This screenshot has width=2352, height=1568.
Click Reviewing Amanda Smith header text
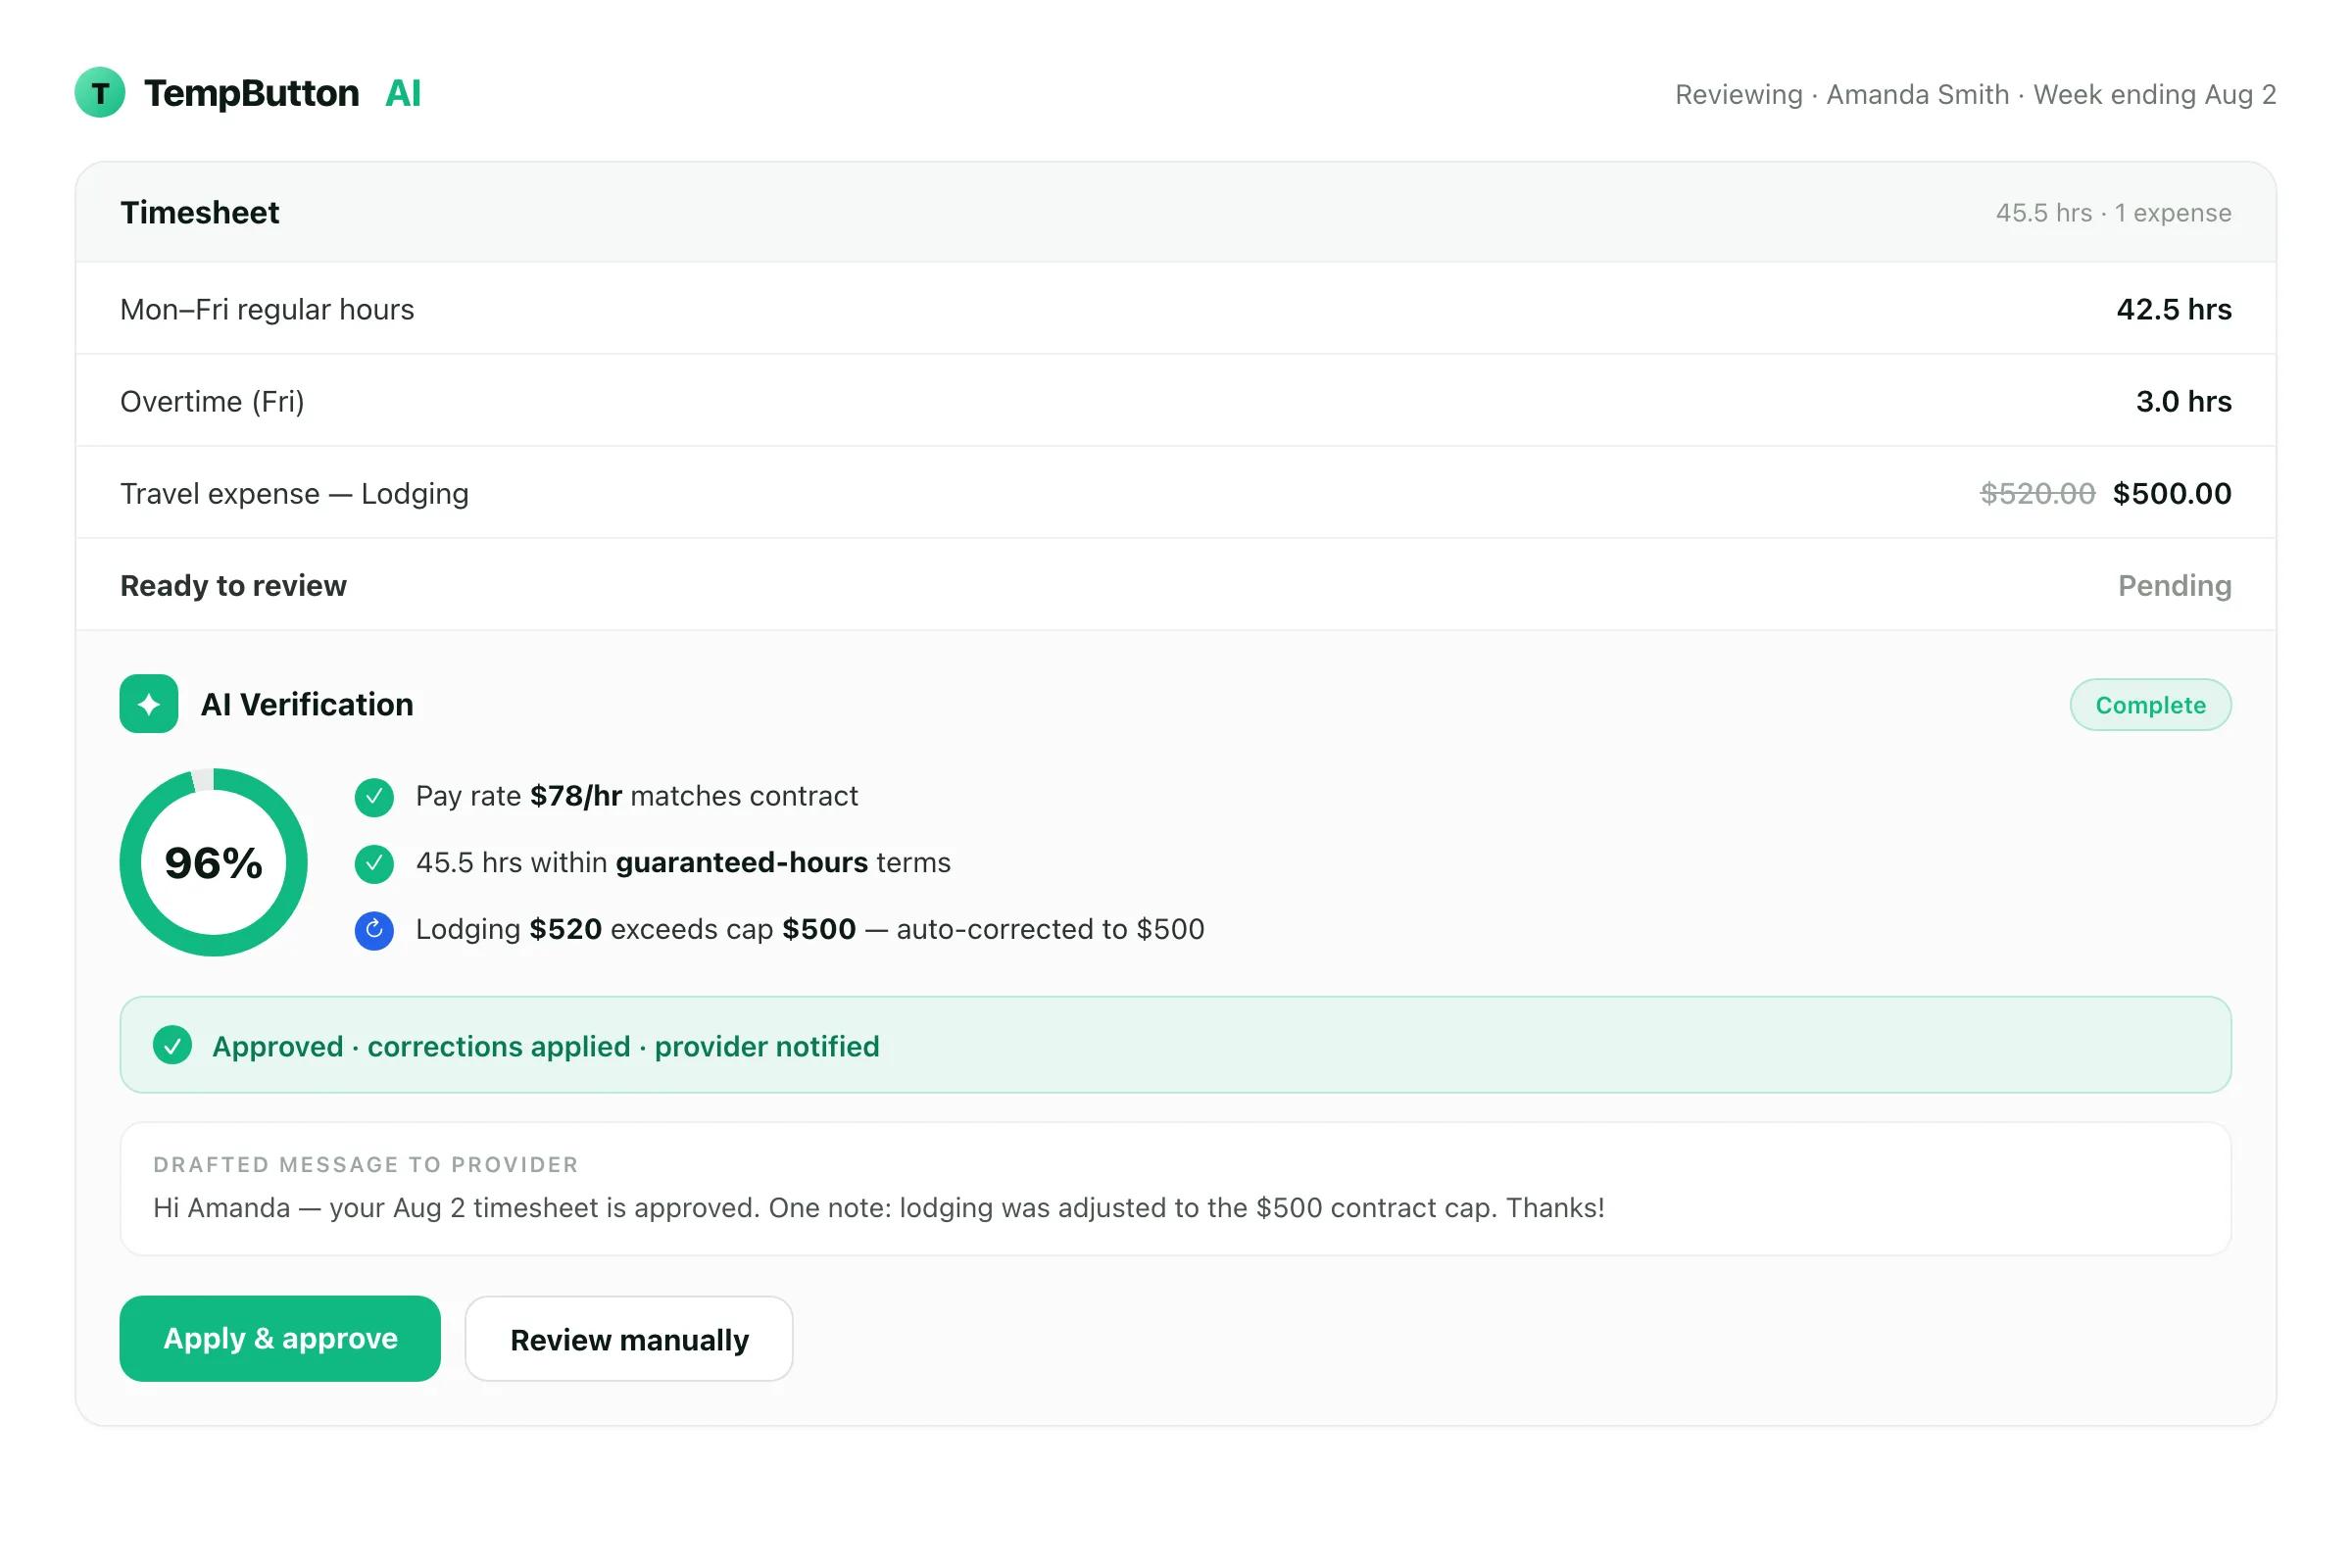(1976, 95)
